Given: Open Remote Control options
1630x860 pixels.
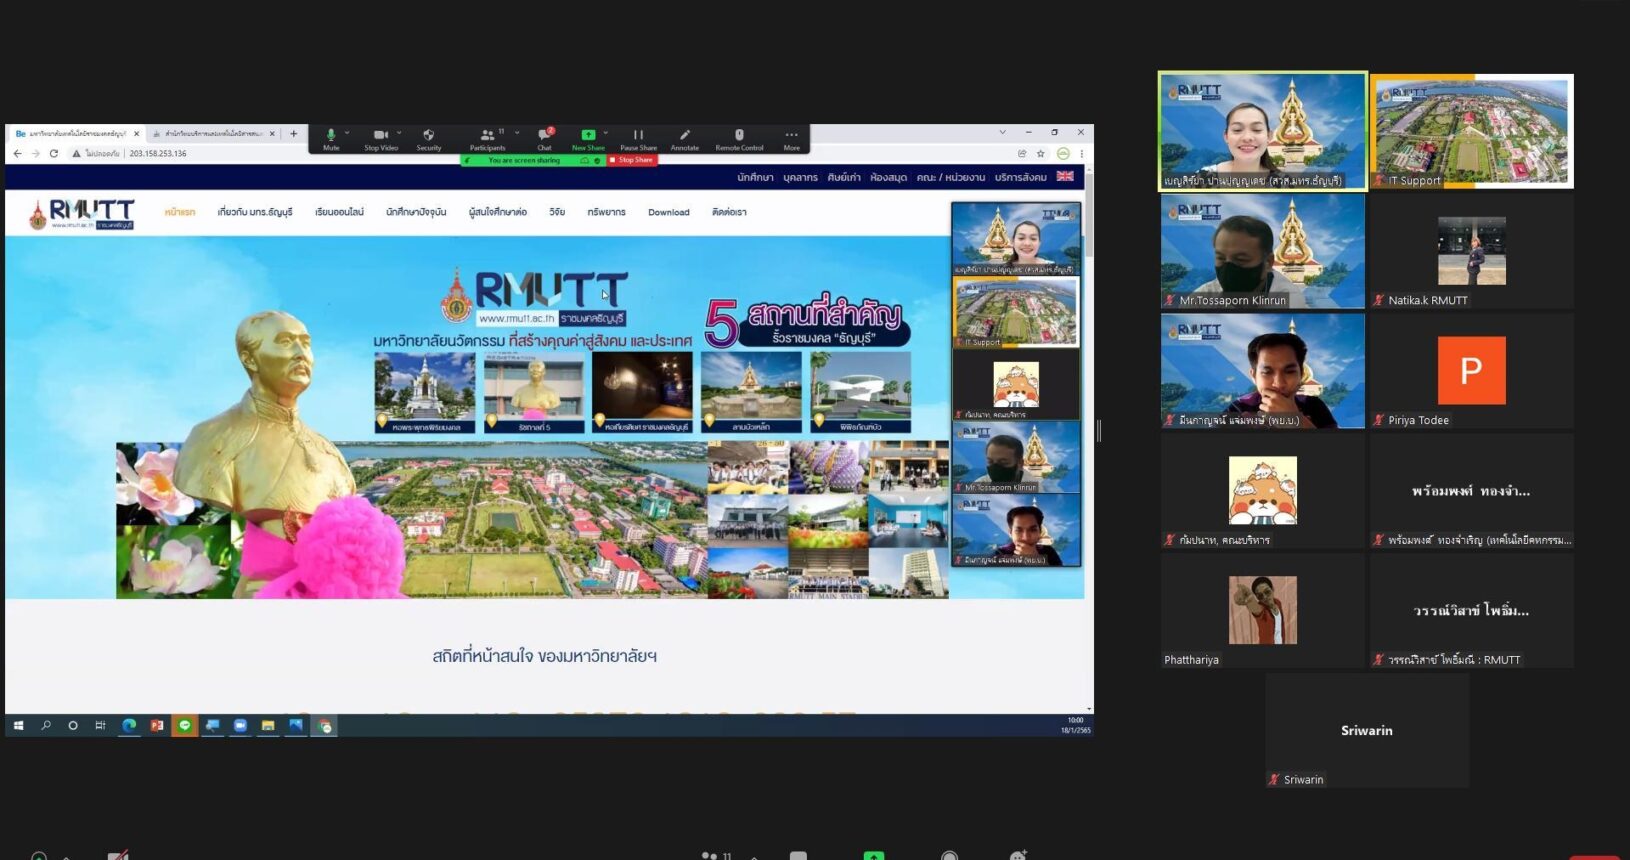Looking at the screenshot, I should coord(739,139).
